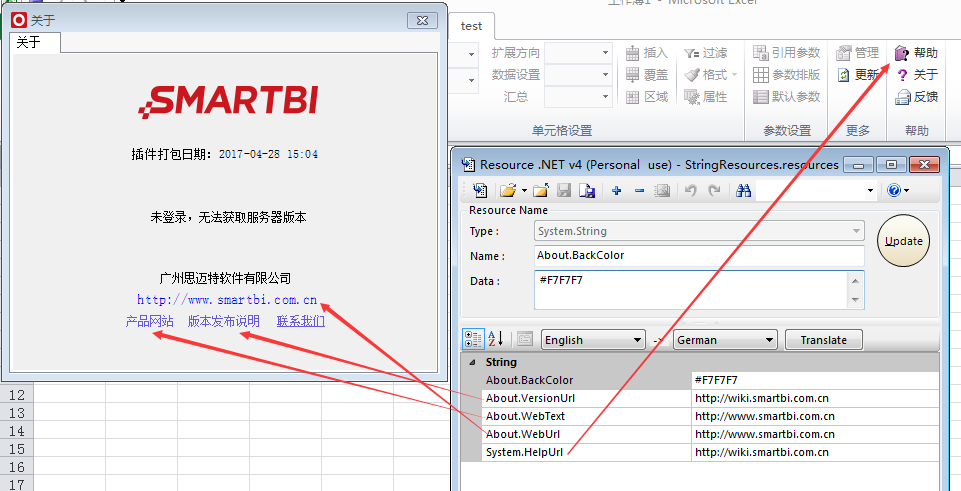The image size is (961, 491).
Task: Switch property grid to categorized view
Action: point(474,339)
